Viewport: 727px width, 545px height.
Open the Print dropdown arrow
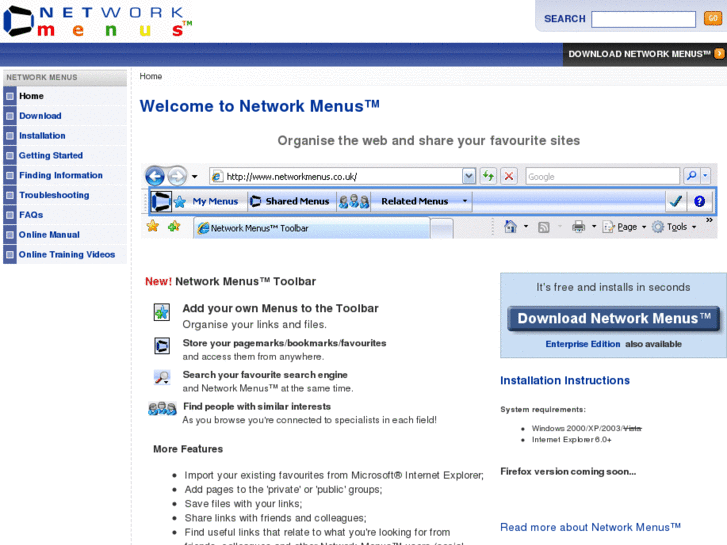coord(593,226)
